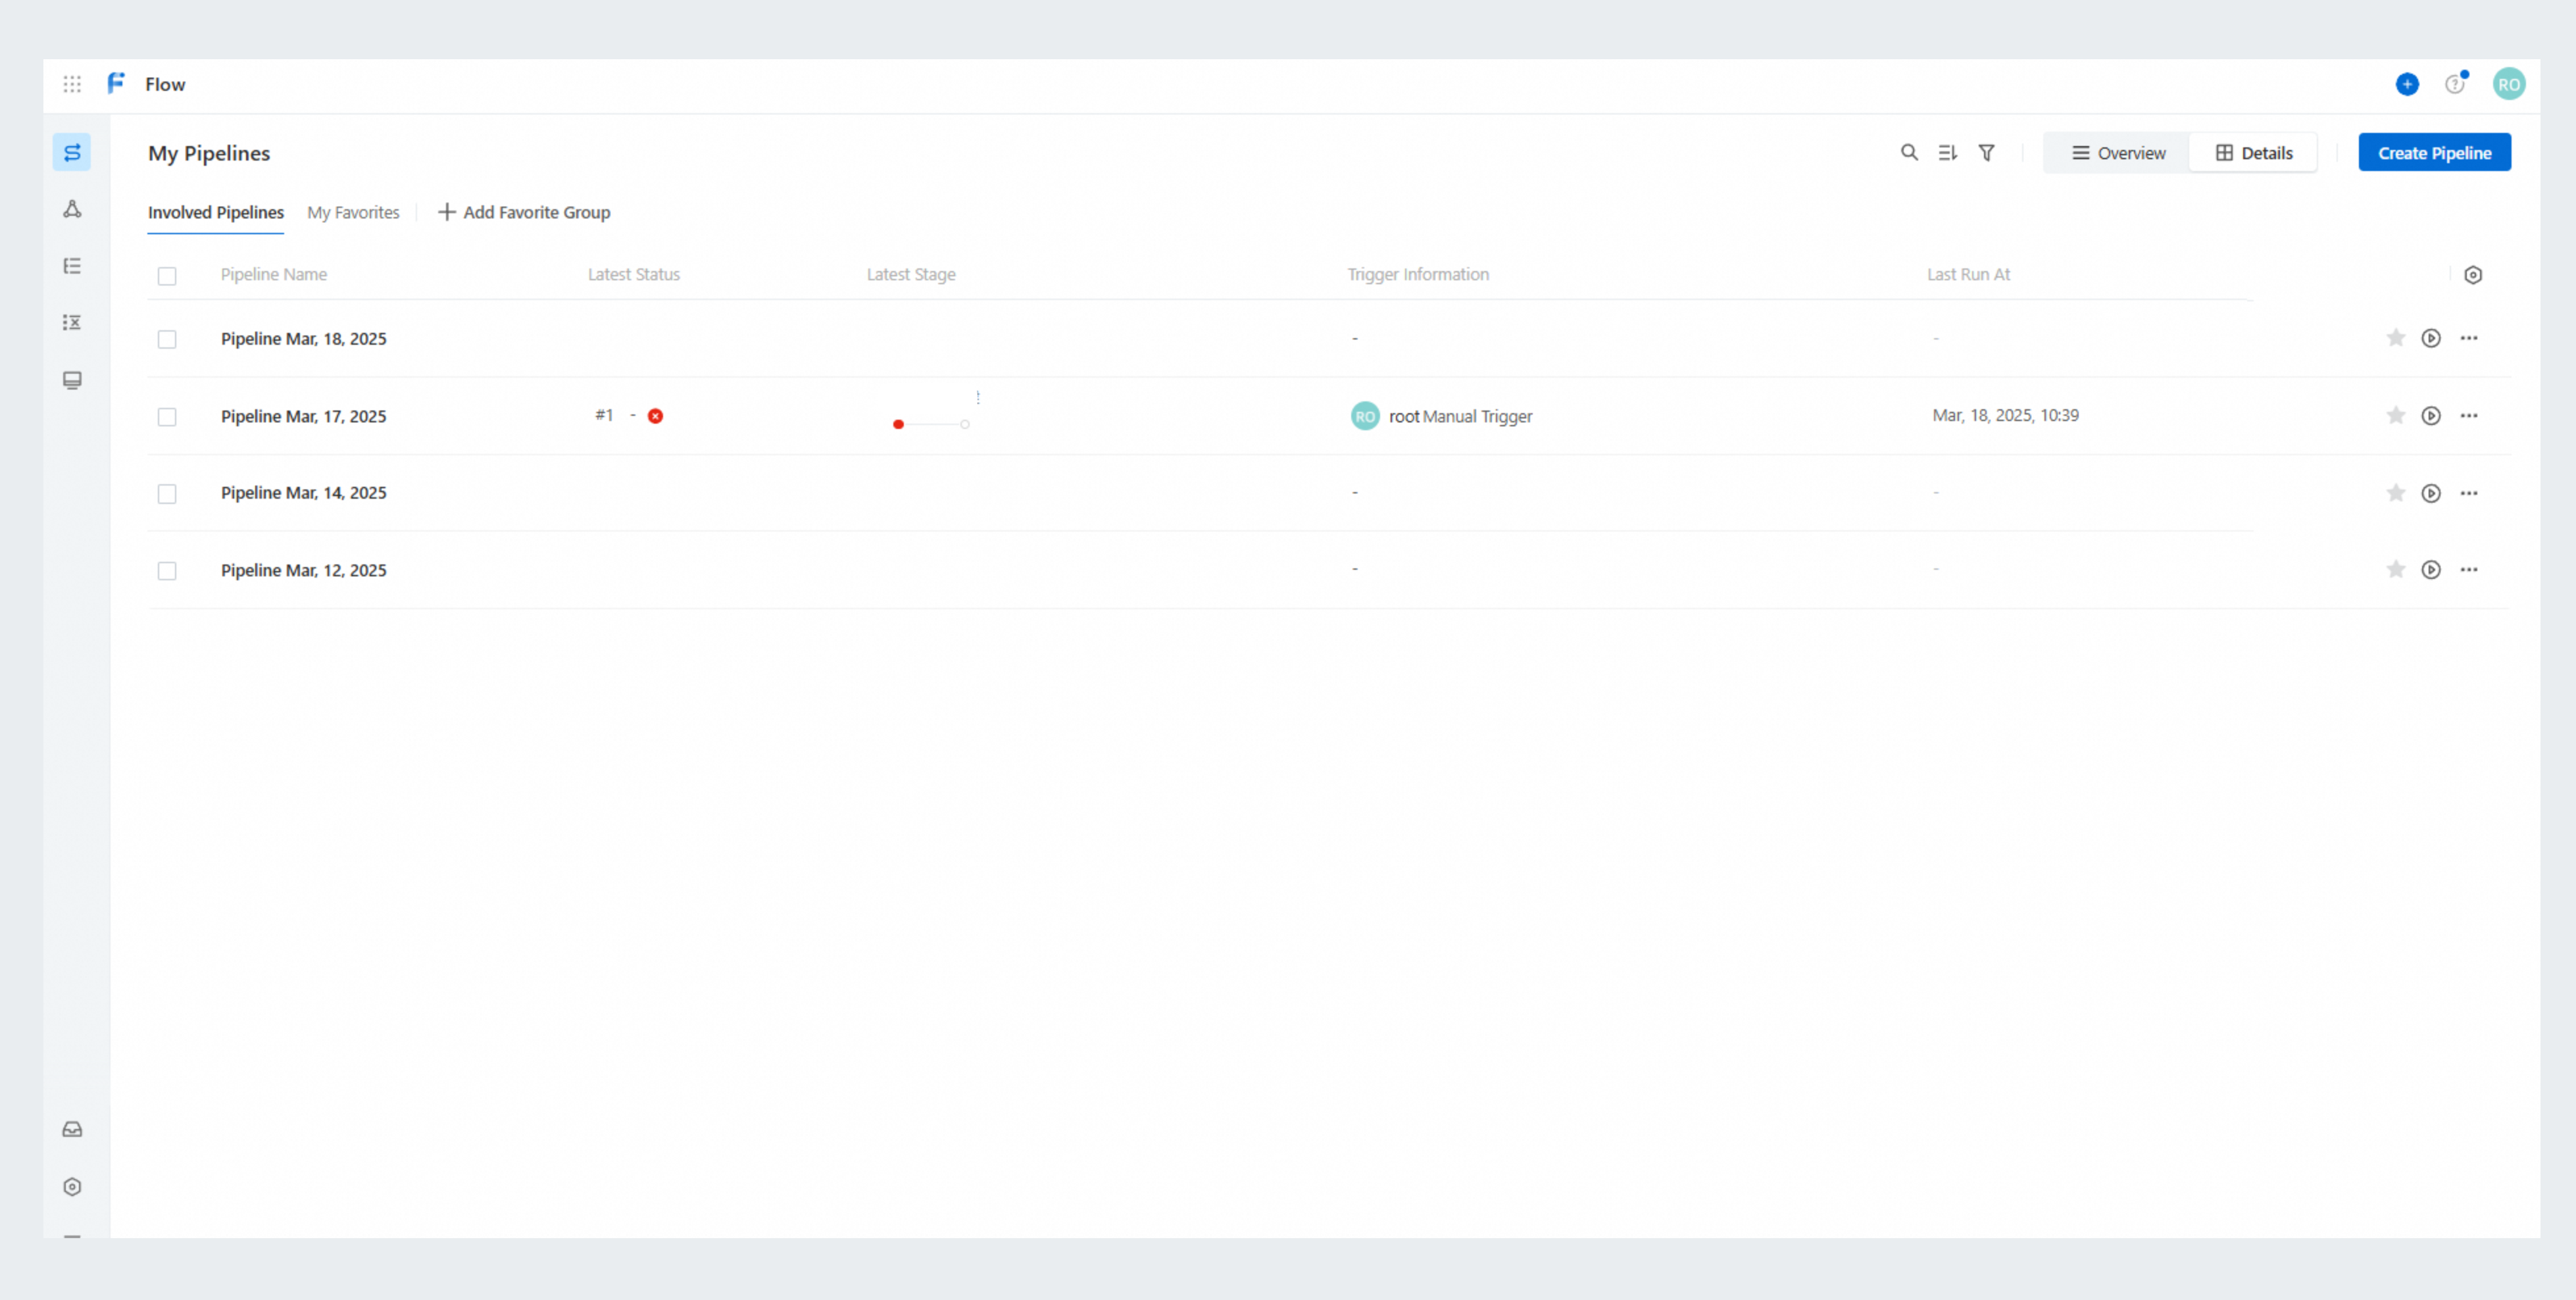Image resolution: width=2576 pixels, height=1300 pixels.
Task: Select the environments icon in the sidebar
Action: click(72, 209)
